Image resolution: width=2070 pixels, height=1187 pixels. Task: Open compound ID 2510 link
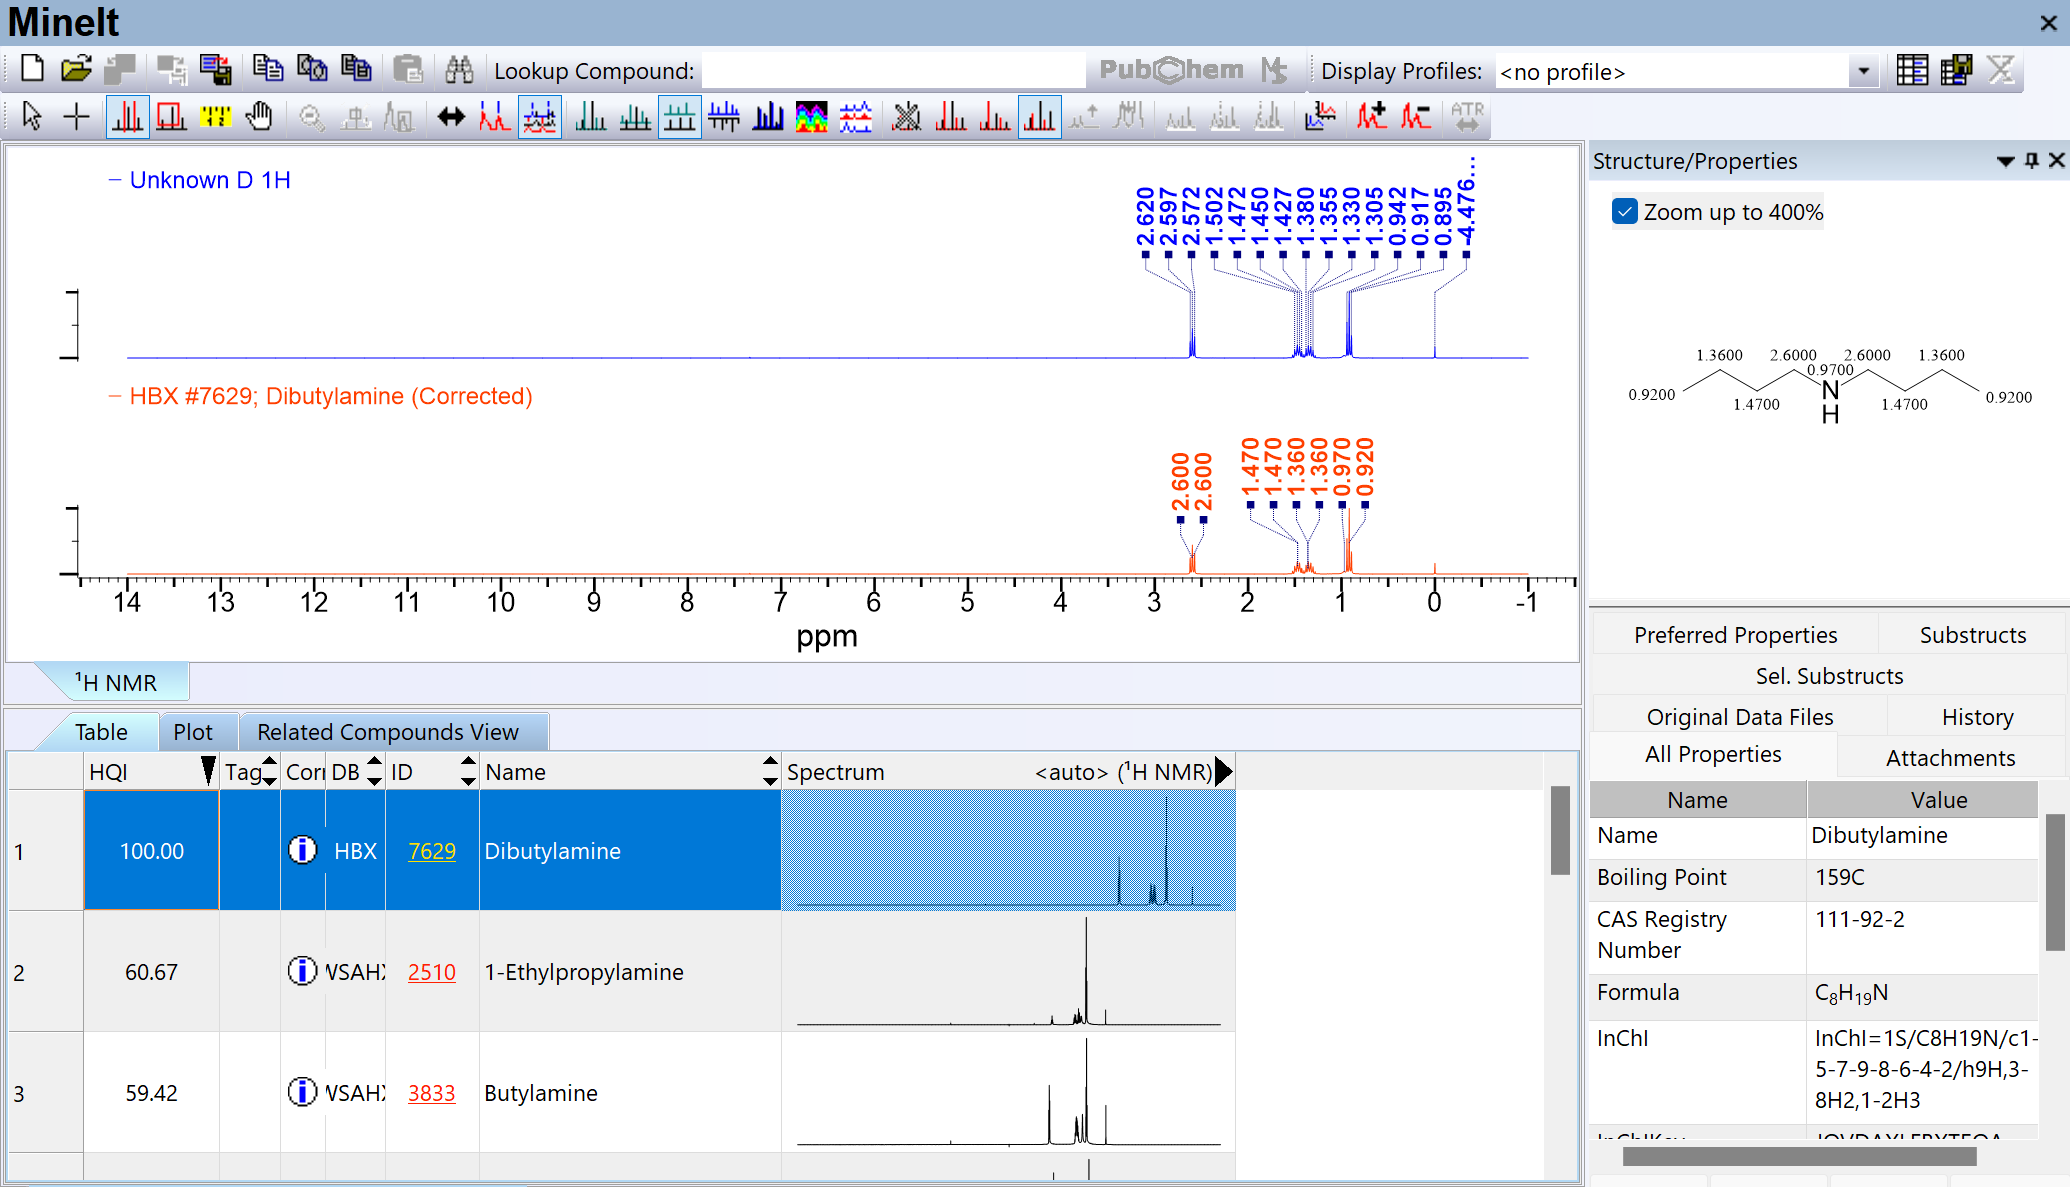coord(431,972)
